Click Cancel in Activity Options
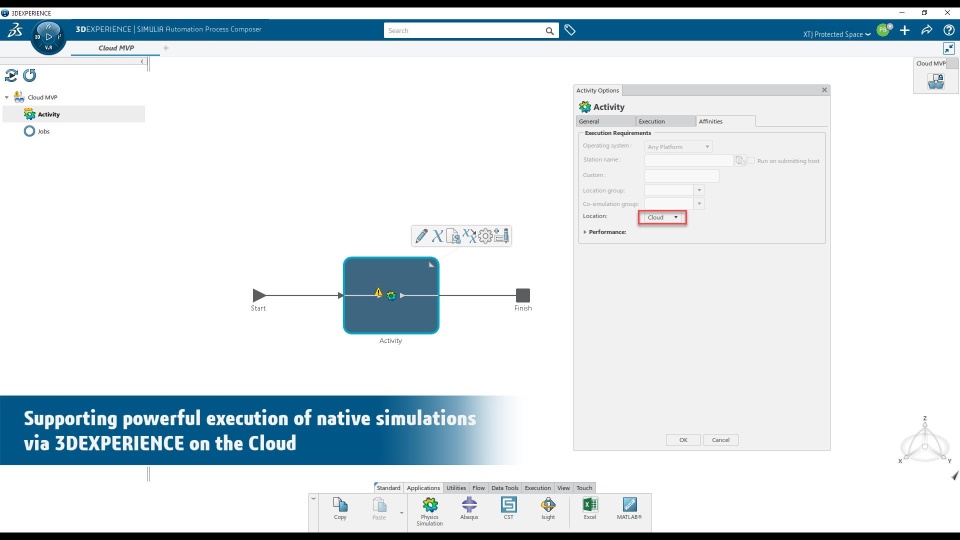The height and width of the screenshot is (540, 960). pyautogui.click(x=721, y=440)
